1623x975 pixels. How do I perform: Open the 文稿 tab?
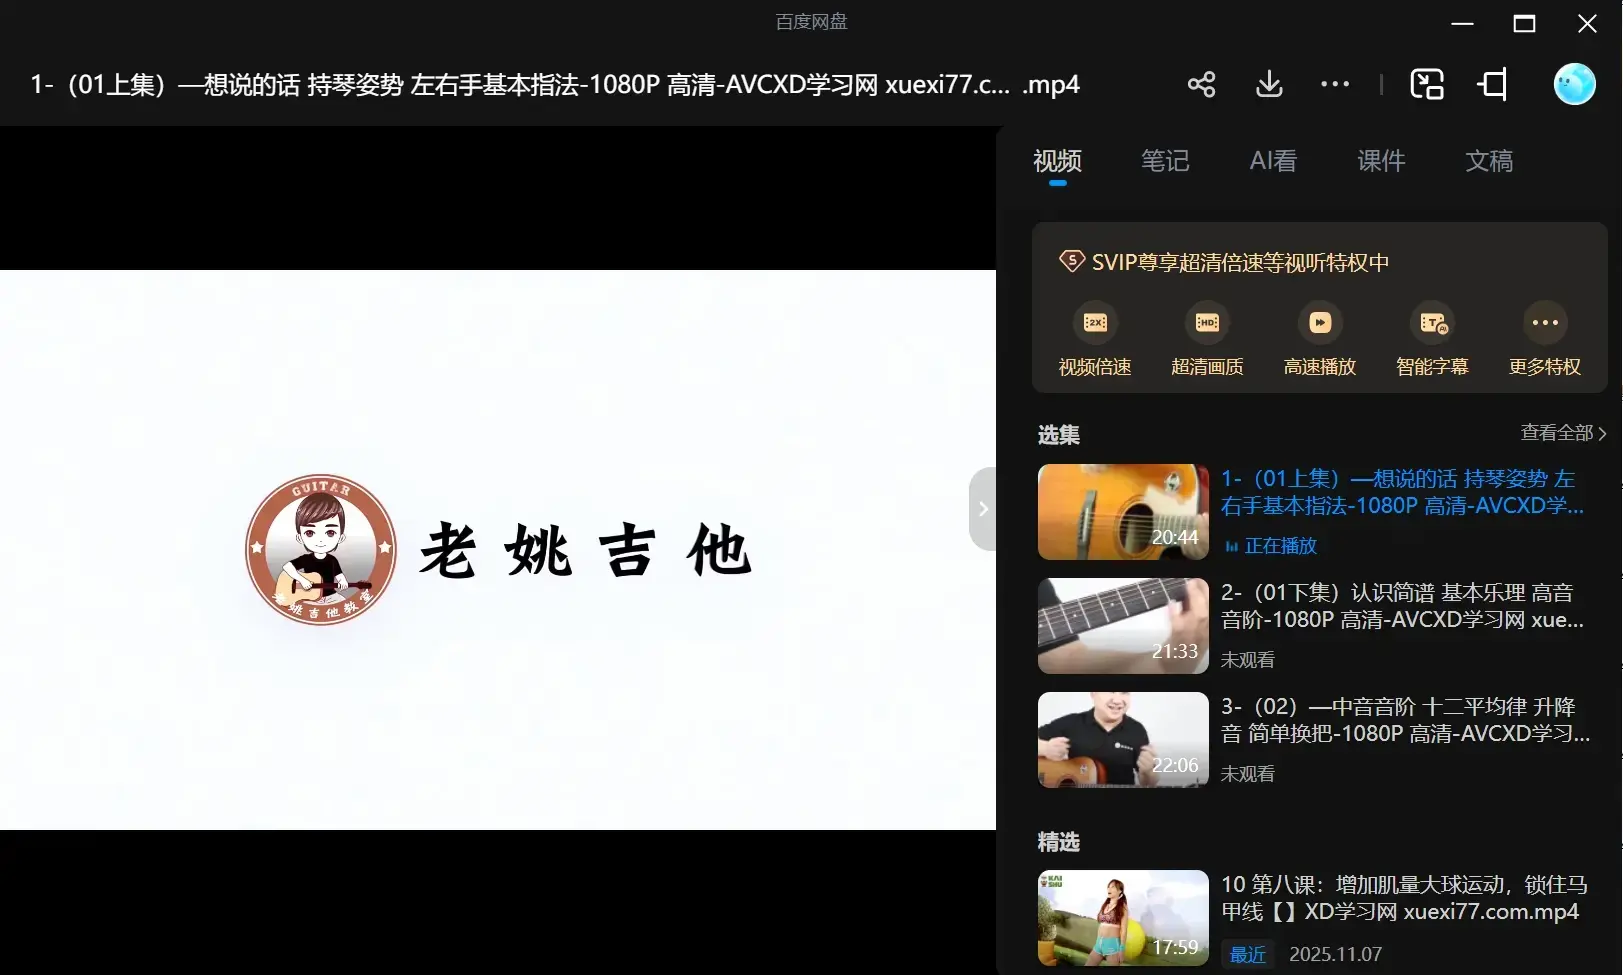point(1488,161)
